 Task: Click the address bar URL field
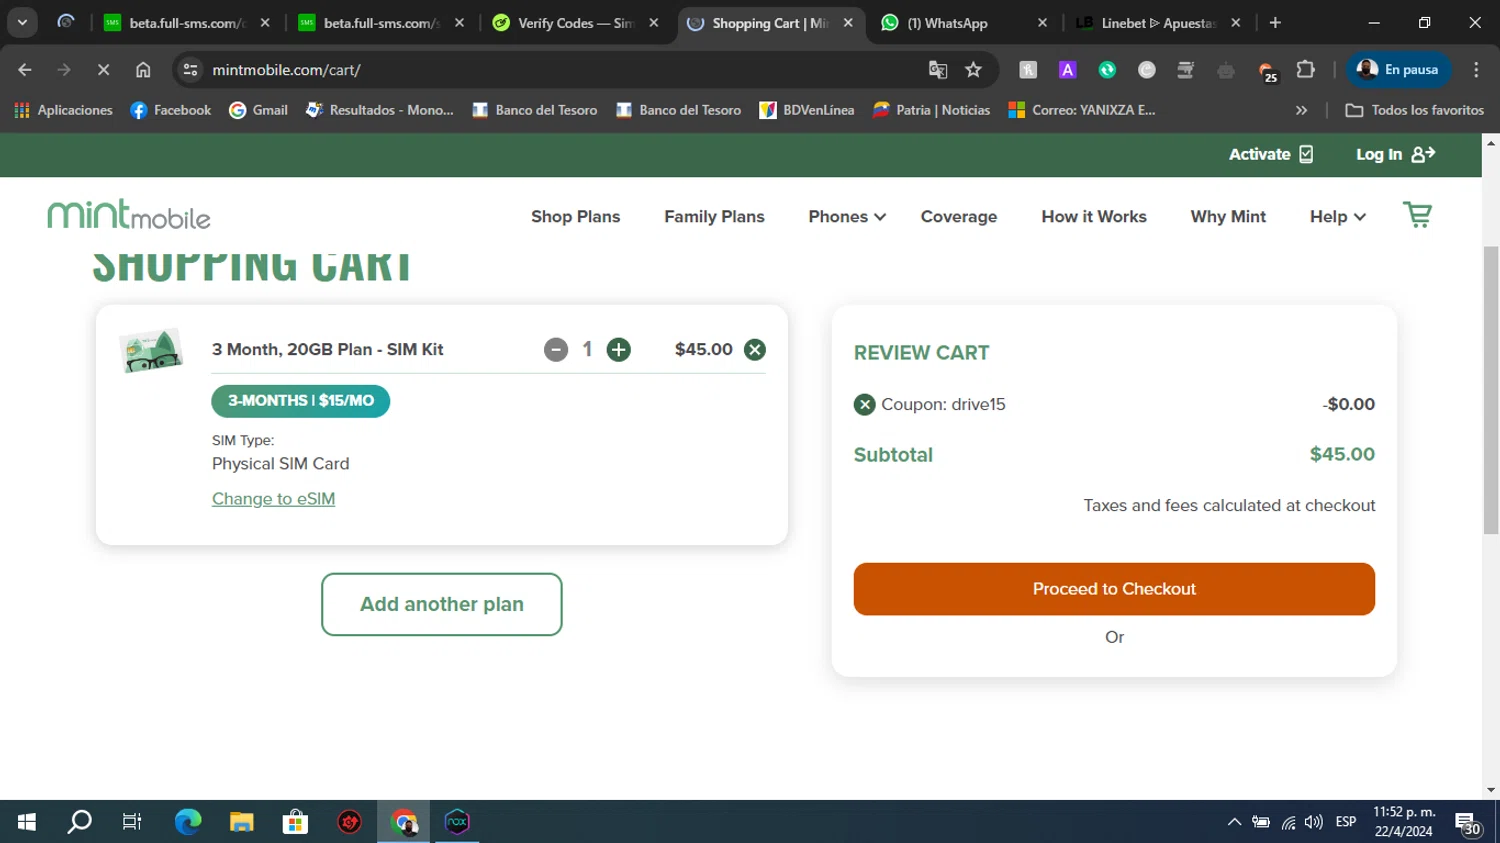click(560, 69)
